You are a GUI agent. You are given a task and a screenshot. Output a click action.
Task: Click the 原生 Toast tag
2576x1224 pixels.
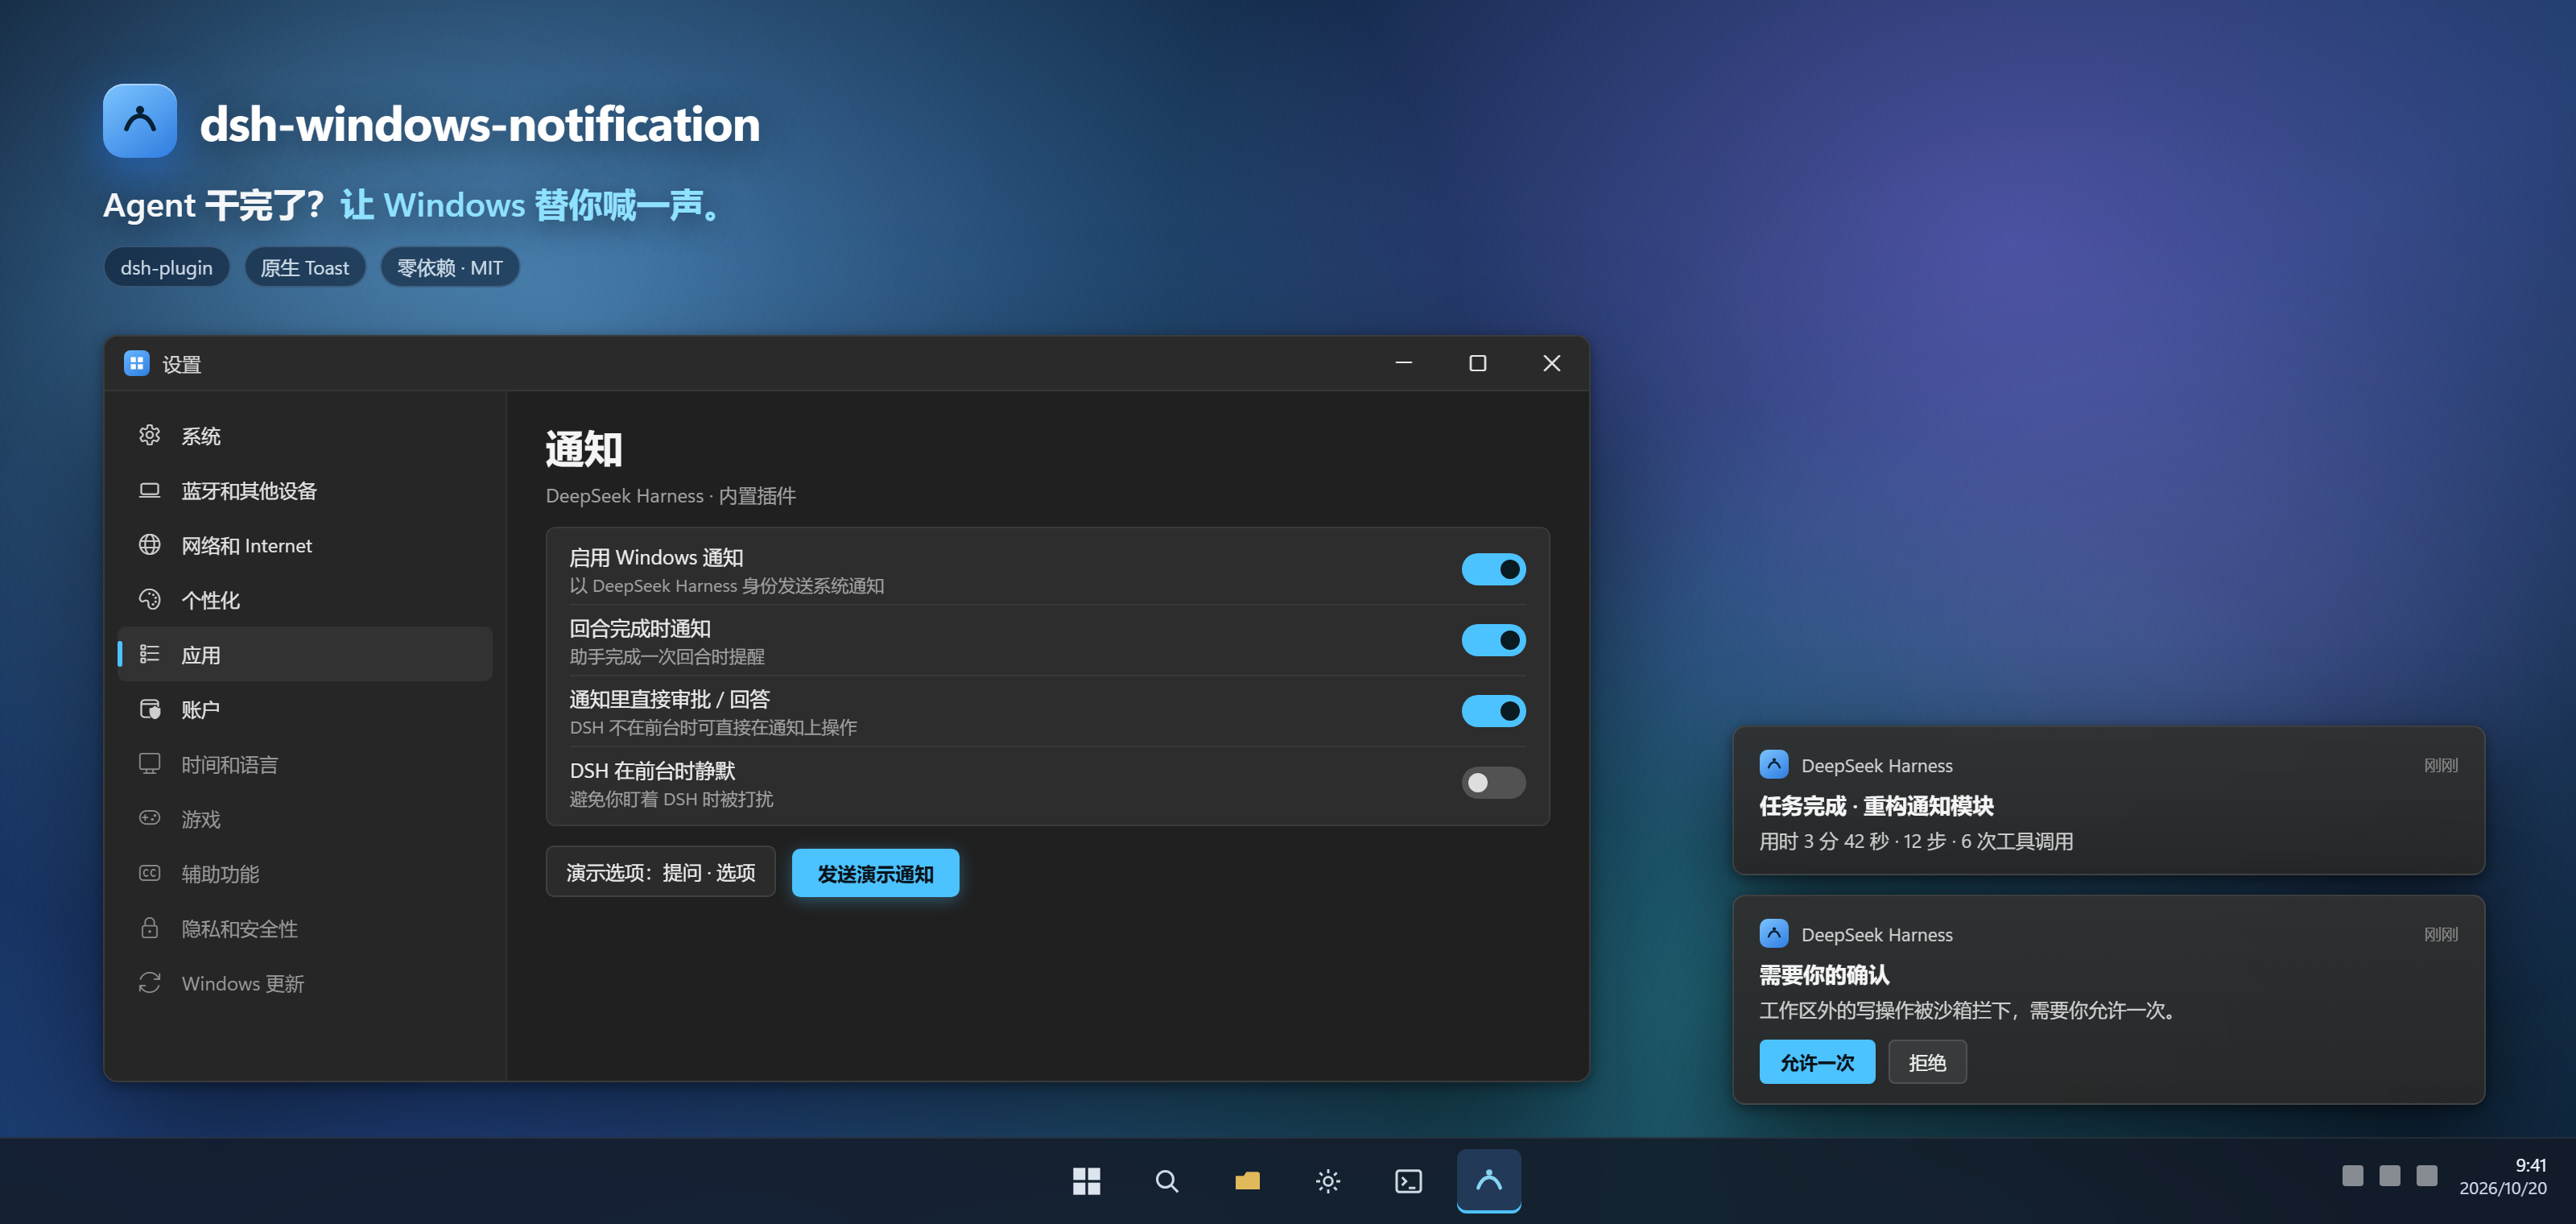[x=305, y=267]
